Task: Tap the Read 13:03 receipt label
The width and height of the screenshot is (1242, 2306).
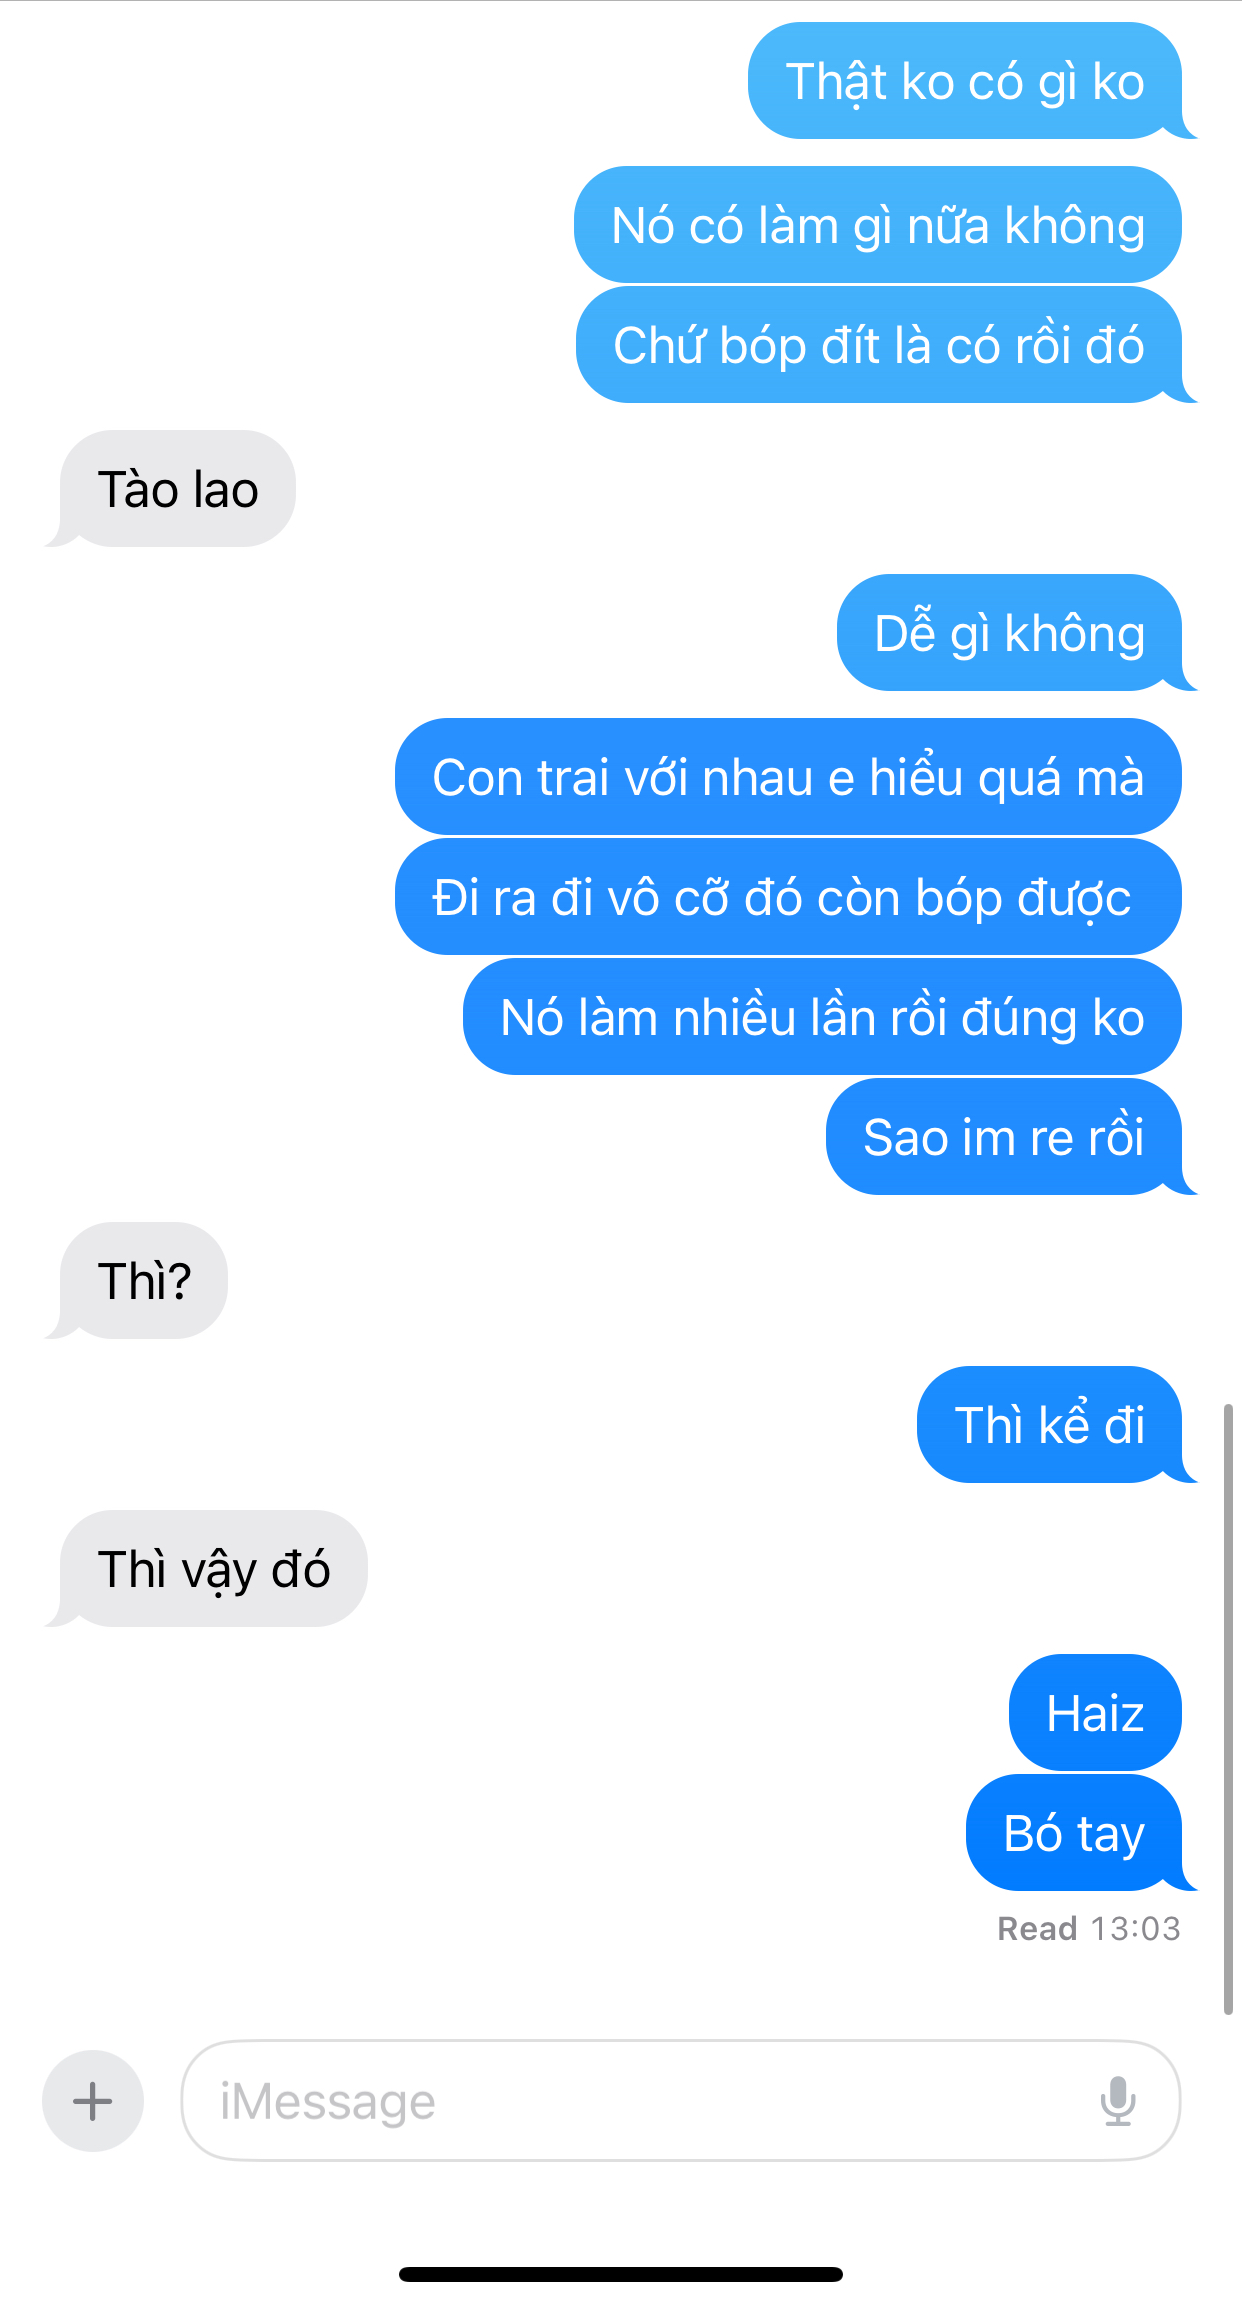Action: (1089, 1928)
